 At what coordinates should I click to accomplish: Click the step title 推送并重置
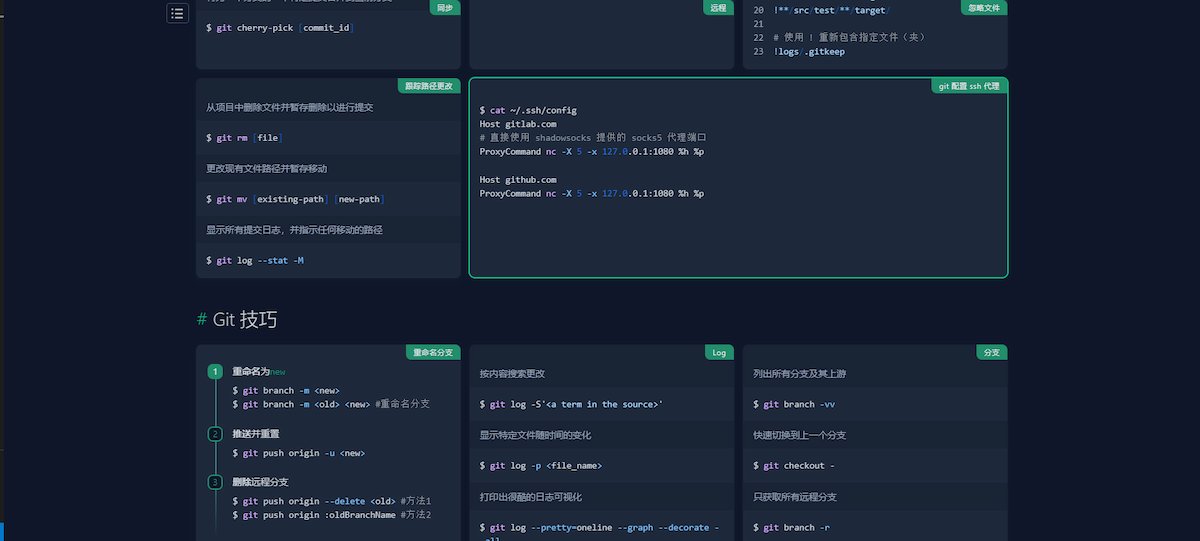256,434
